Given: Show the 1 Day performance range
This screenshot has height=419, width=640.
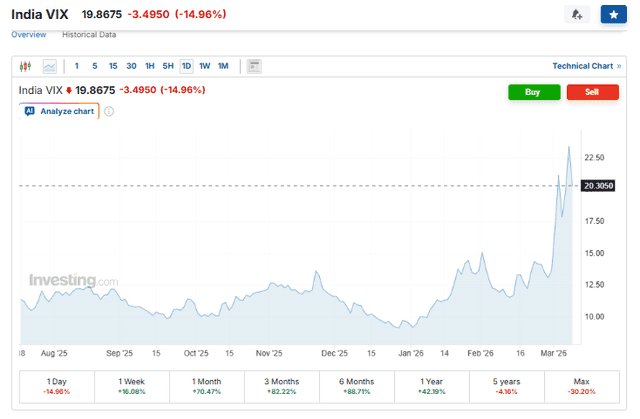Looking at the screenshot, I should coord(57,386).
